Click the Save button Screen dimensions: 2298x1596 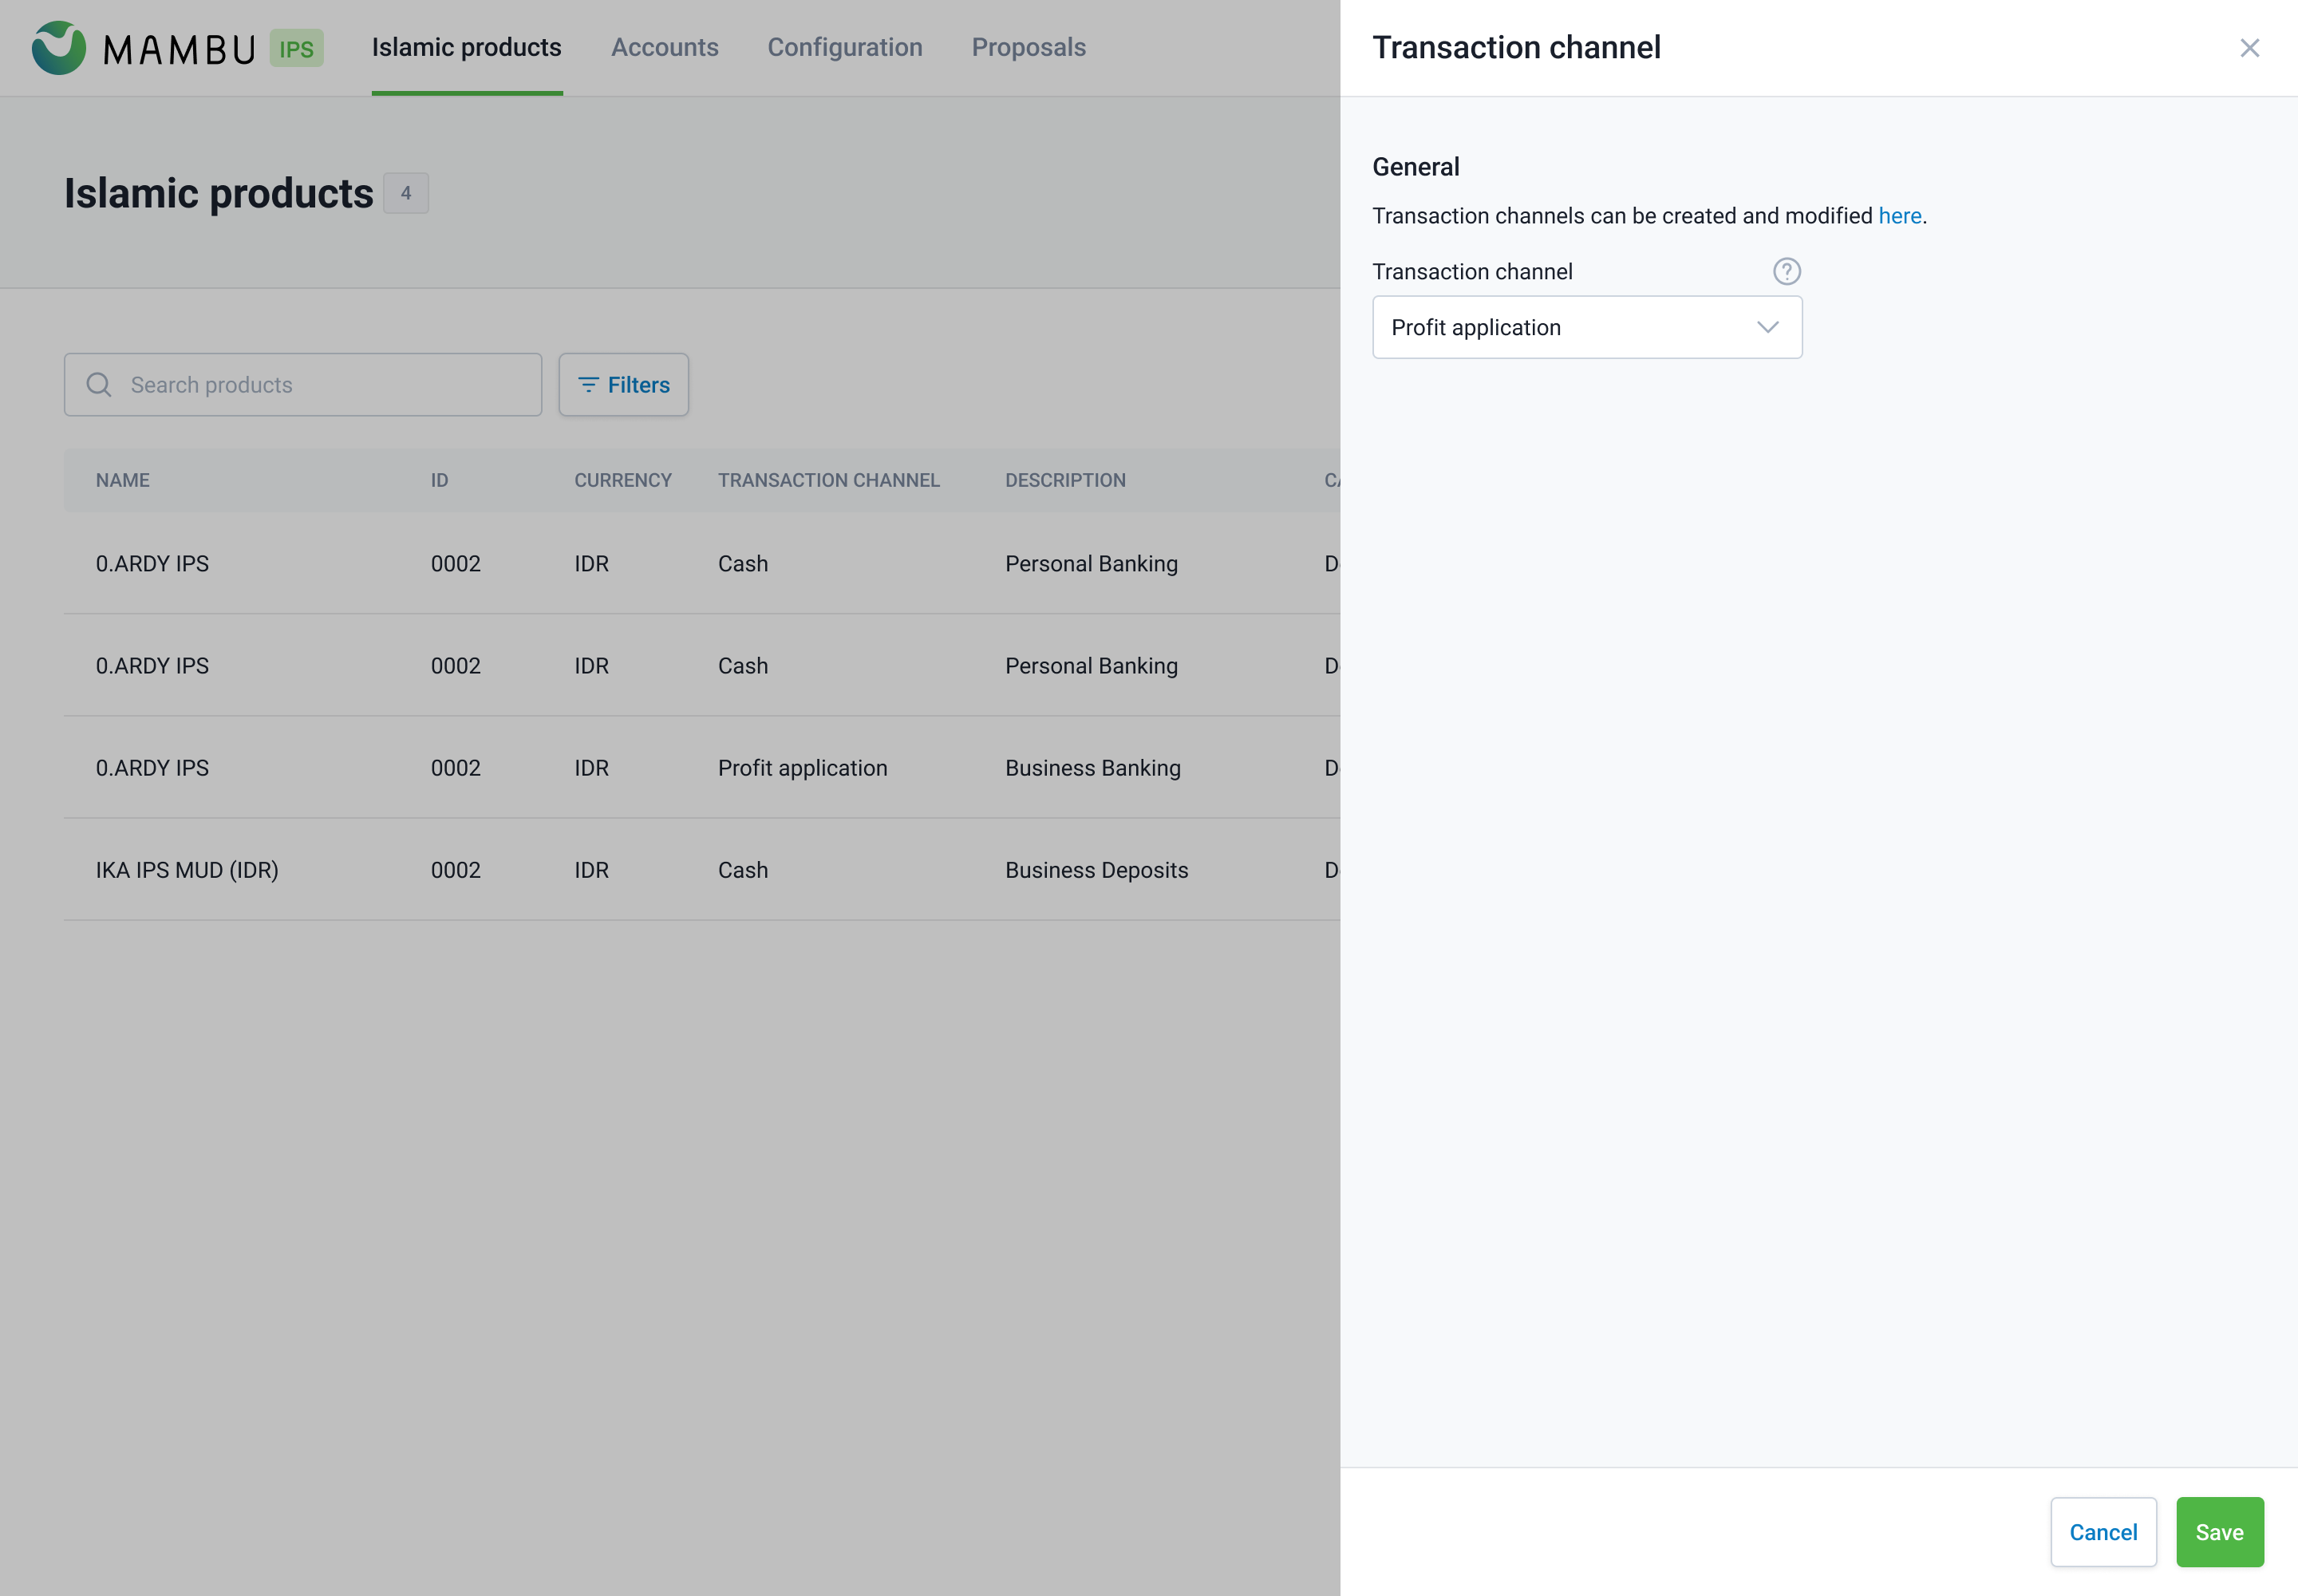(x=2218, y=1531)
